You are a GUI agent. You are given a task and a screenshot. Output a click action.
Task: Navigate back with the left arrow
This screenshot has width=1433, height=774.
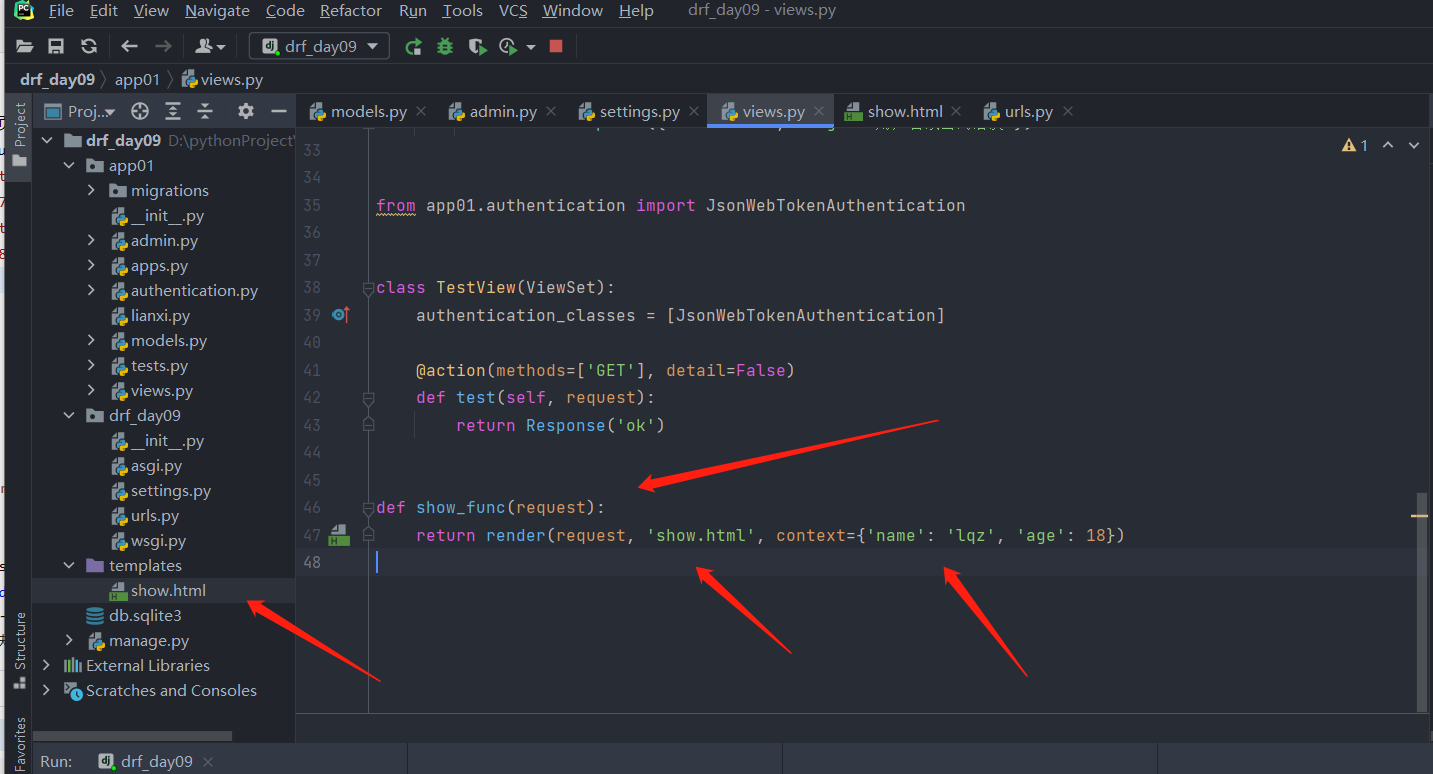point(129,46)
